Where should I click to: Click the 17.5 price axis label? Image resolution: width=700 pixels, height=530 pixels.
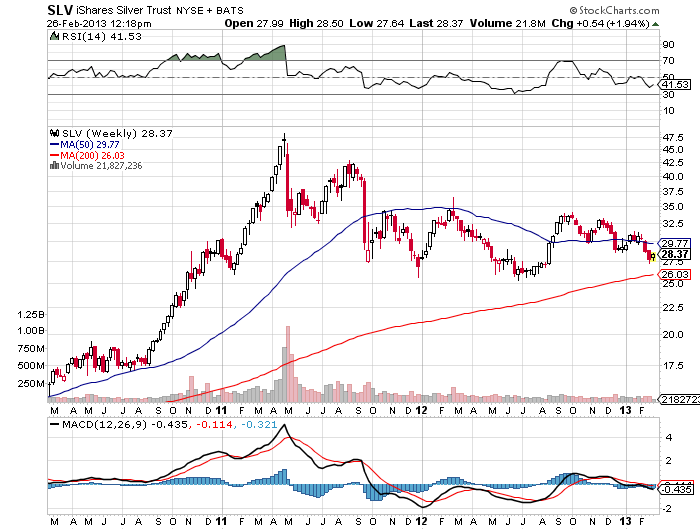tap(673, 366)
